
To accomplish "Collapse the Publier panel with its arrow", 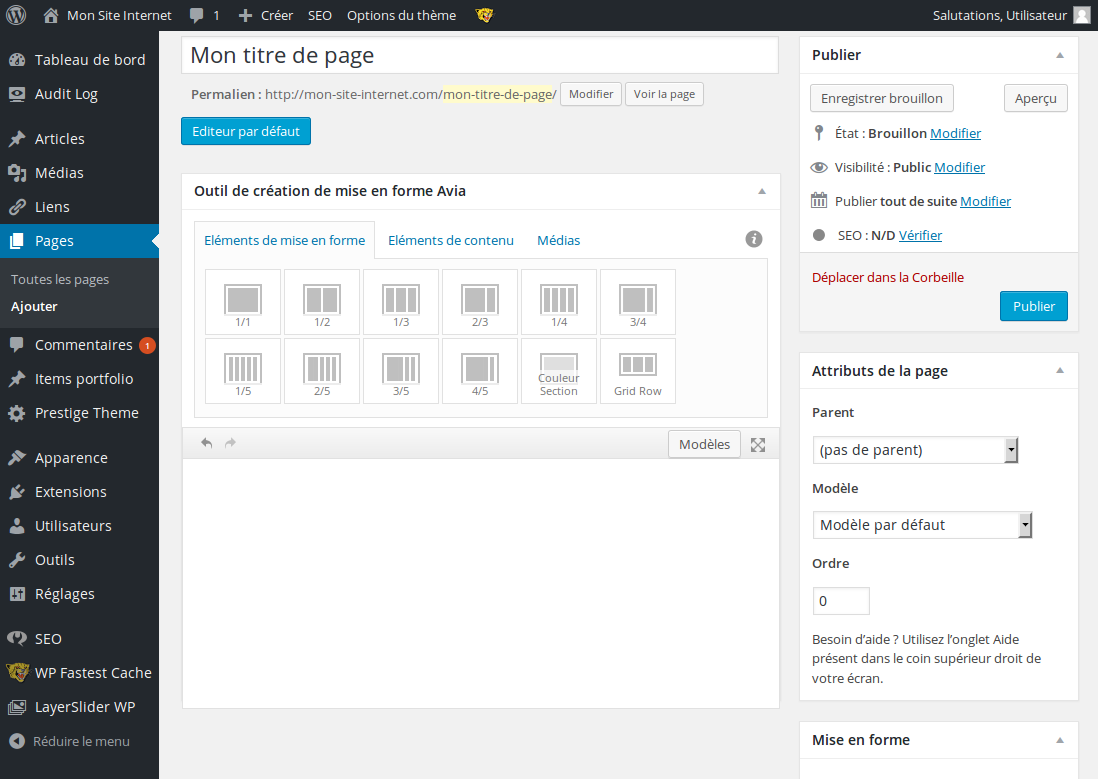I will [x=1060, y=55].
